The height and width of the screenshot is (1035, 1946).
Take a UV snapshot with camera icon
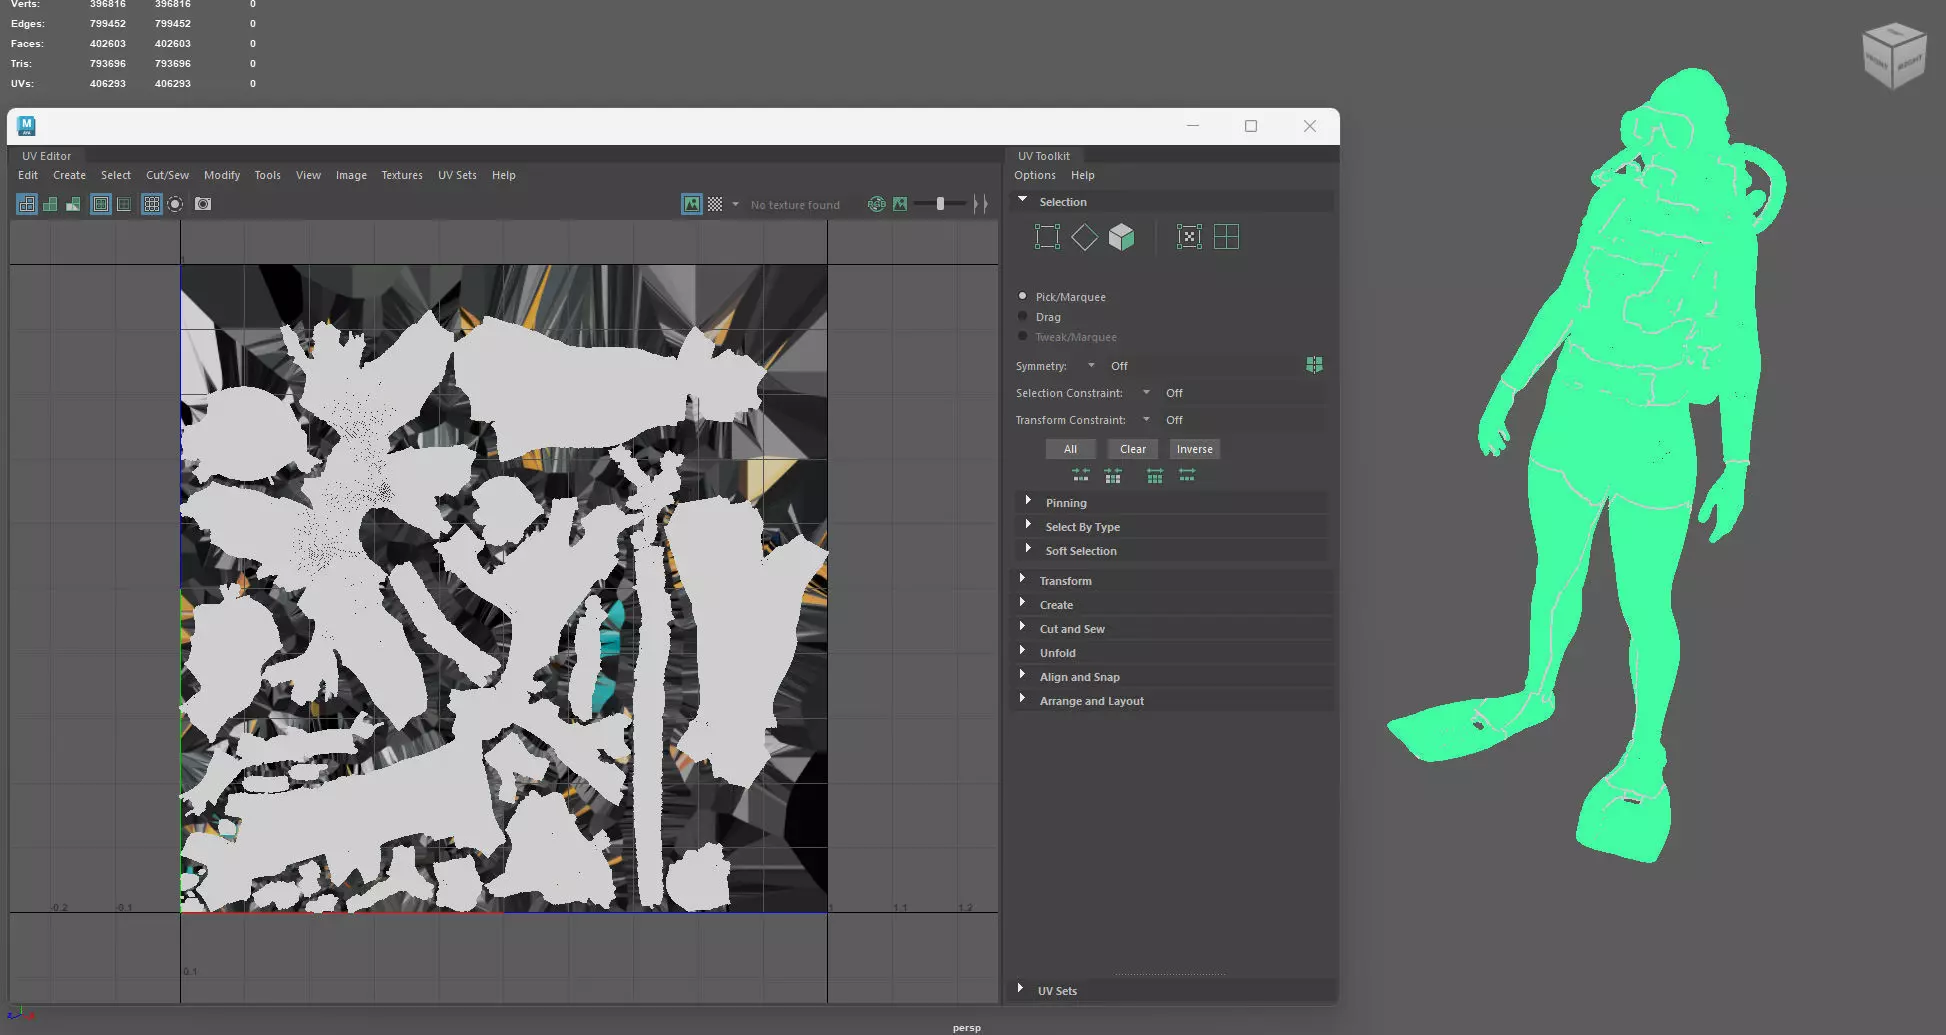(203, 204)
